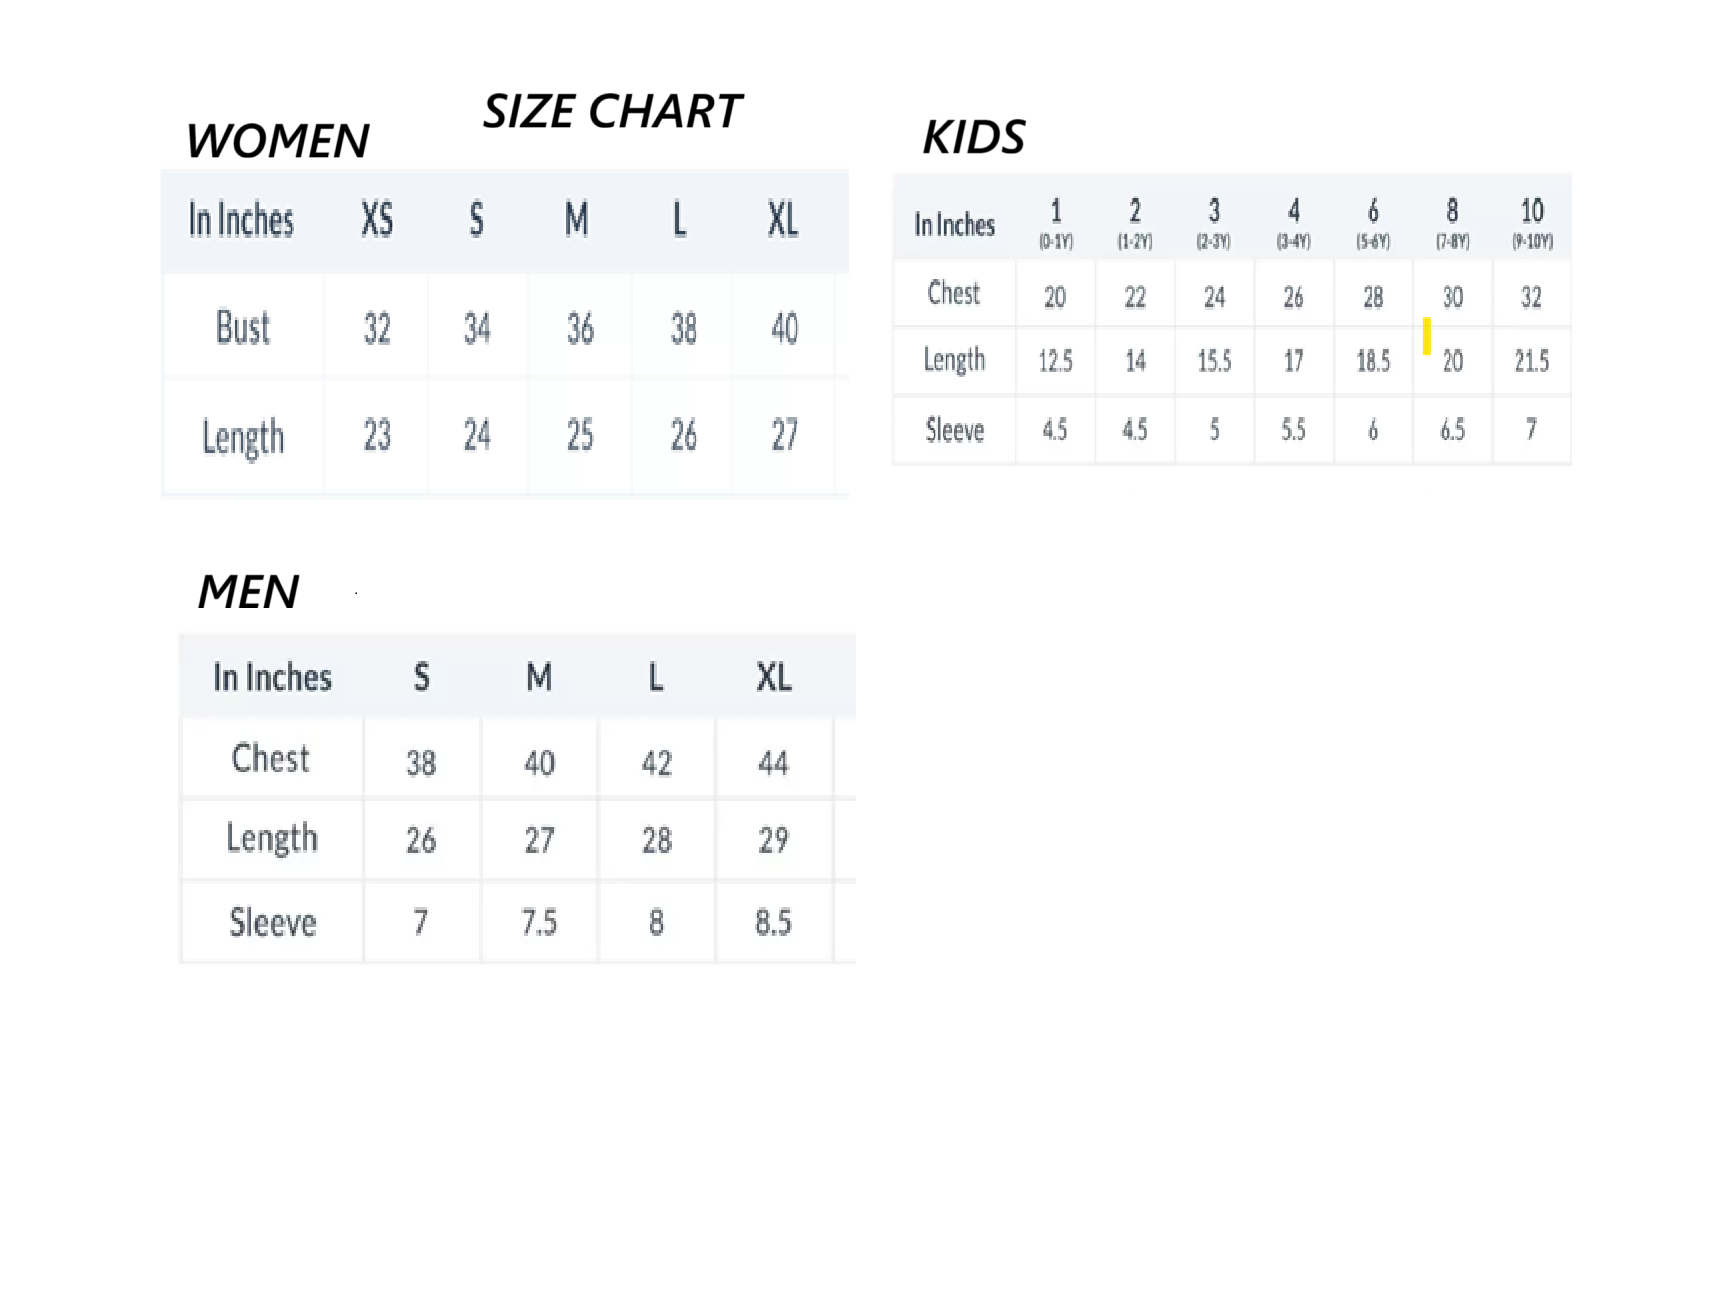Click Kids sleeve value 6.5

[x=1452, y=430]
